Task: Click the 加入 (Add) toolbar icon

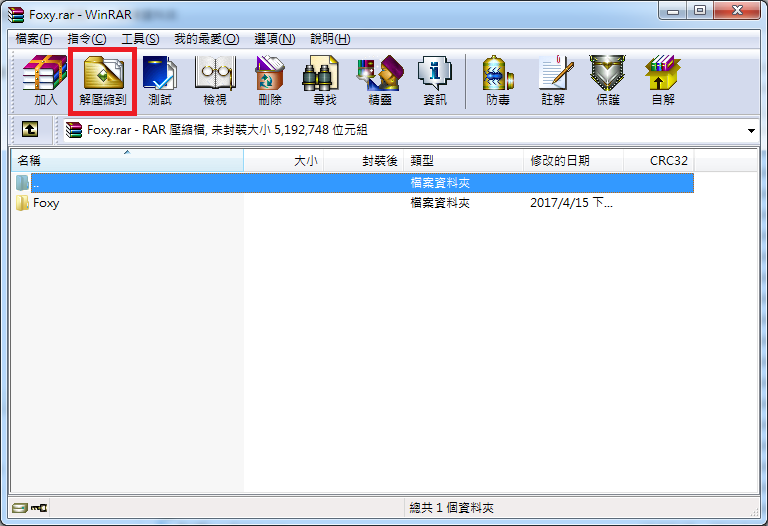Action: (45, 80)
